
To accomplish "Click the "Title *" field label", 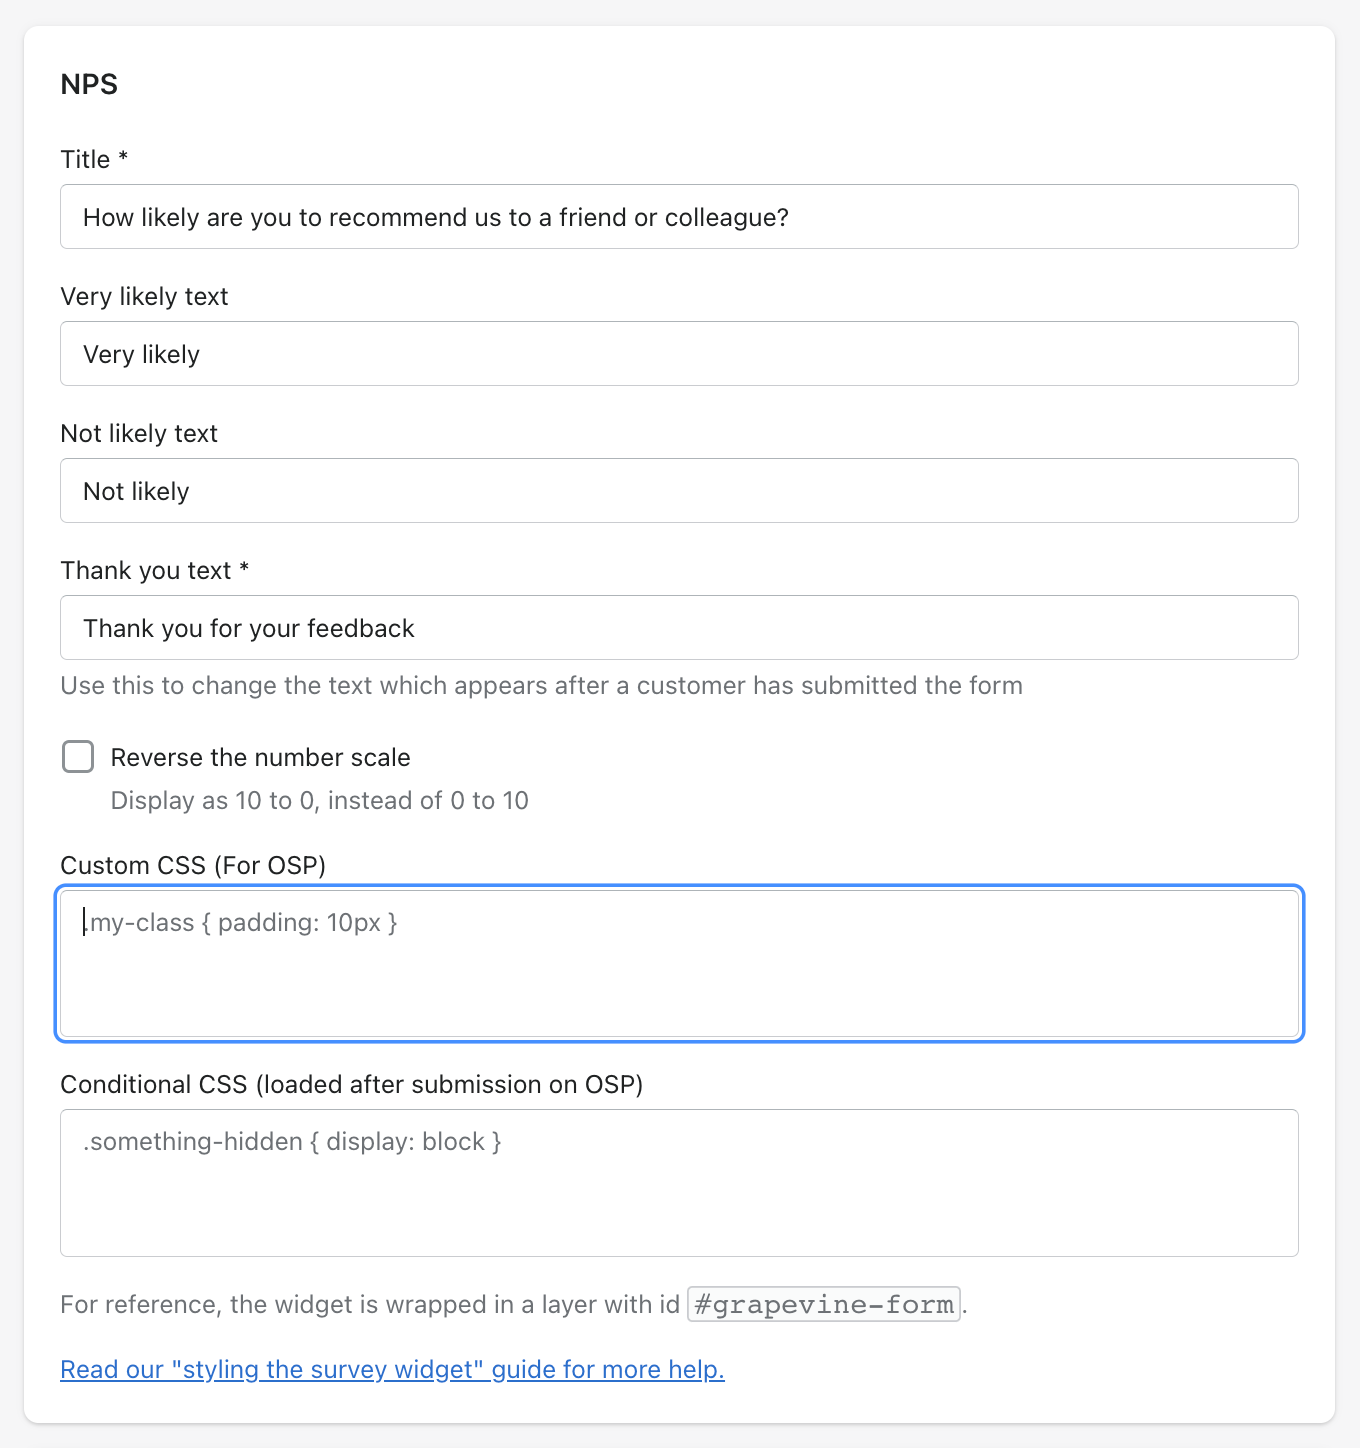I will point(94,160).
